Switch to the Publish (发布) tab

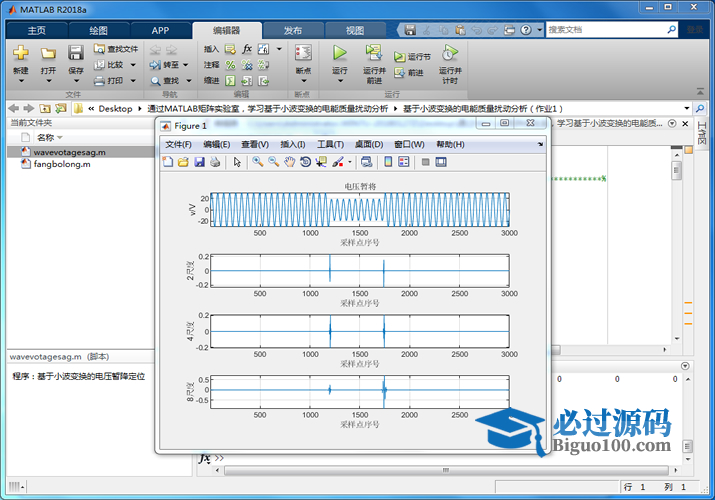pyautogui.click(x=293, y=31)
